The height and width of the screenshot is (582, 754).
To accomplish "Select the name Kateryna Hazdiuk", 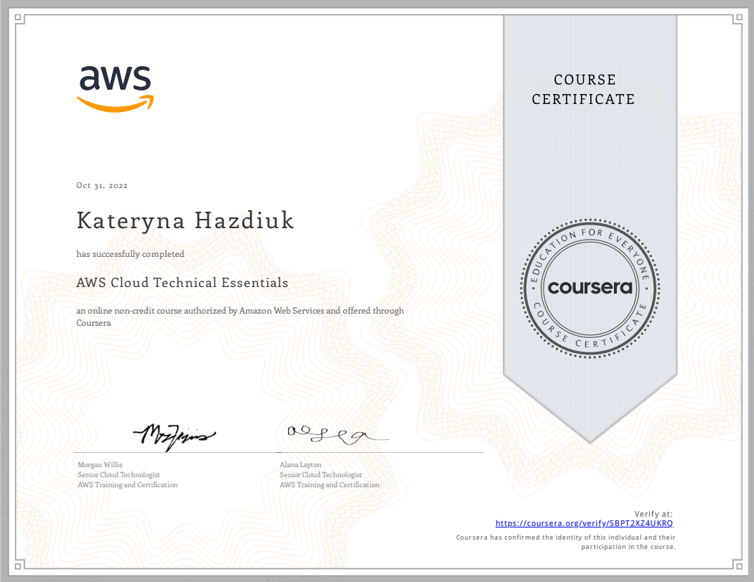I will tap(185, 221).
